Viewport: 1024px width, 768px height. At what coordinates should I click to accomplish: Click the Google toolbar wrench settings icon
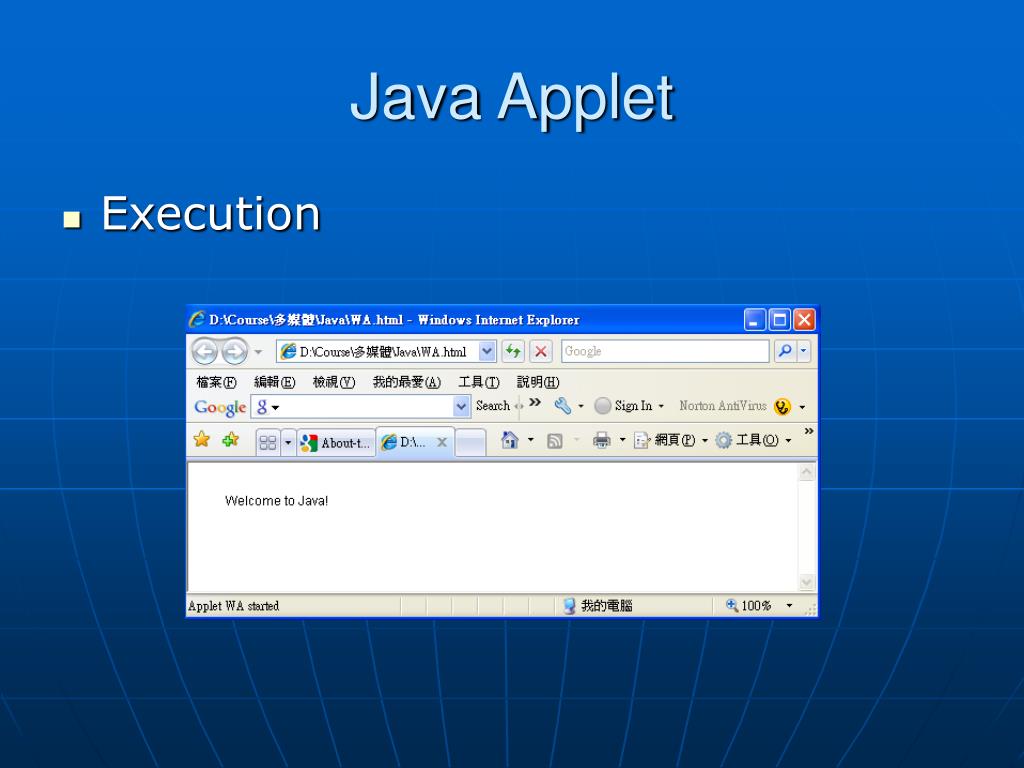point(562,406)
